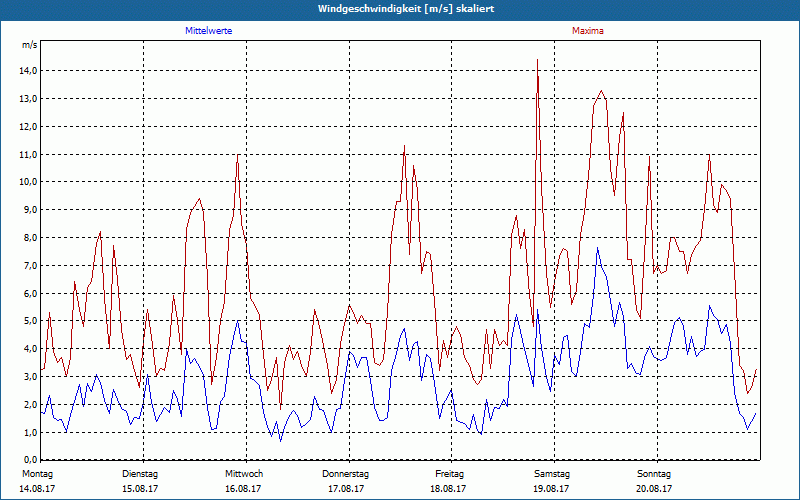Click the Sonntag day label
Image resolution: width=800 pixels, height=500 pixels.
click(654, 474)
